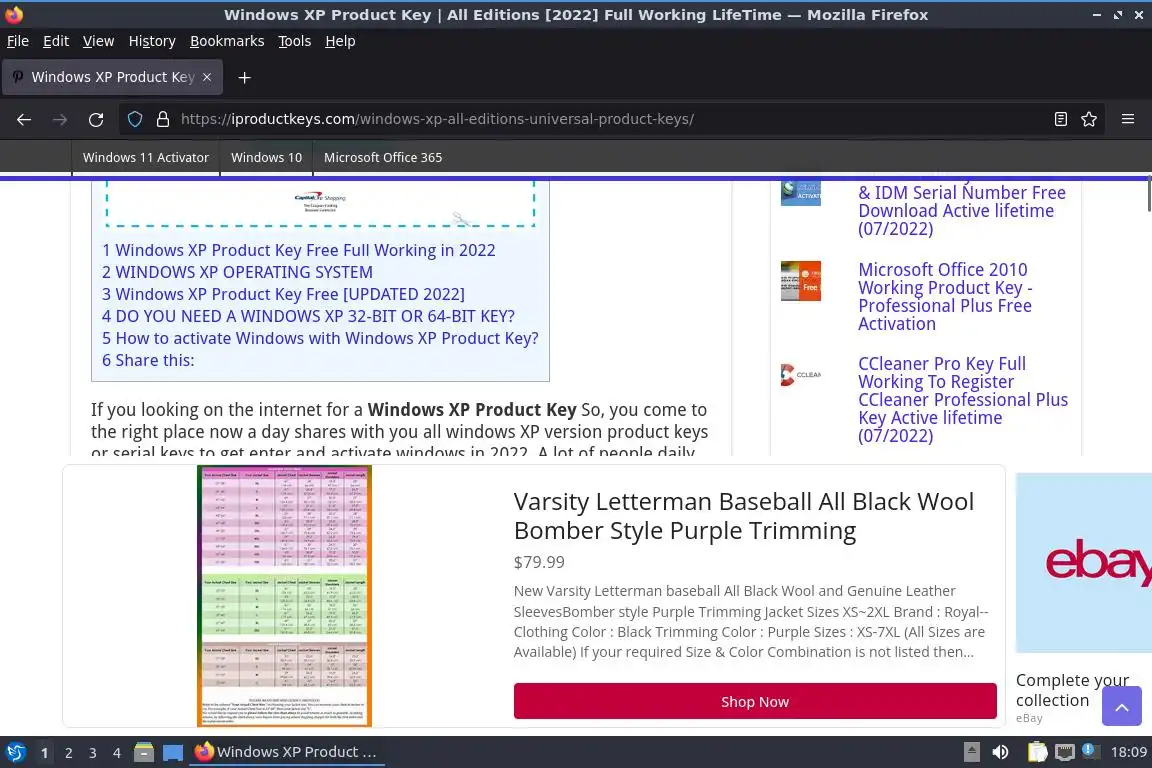Click the volume speaker tray icon

(x=1000, y=752)
